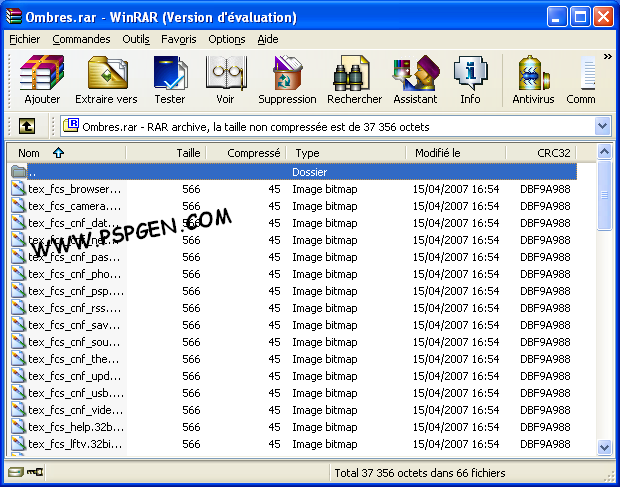Sort by Nom column header

66,153
